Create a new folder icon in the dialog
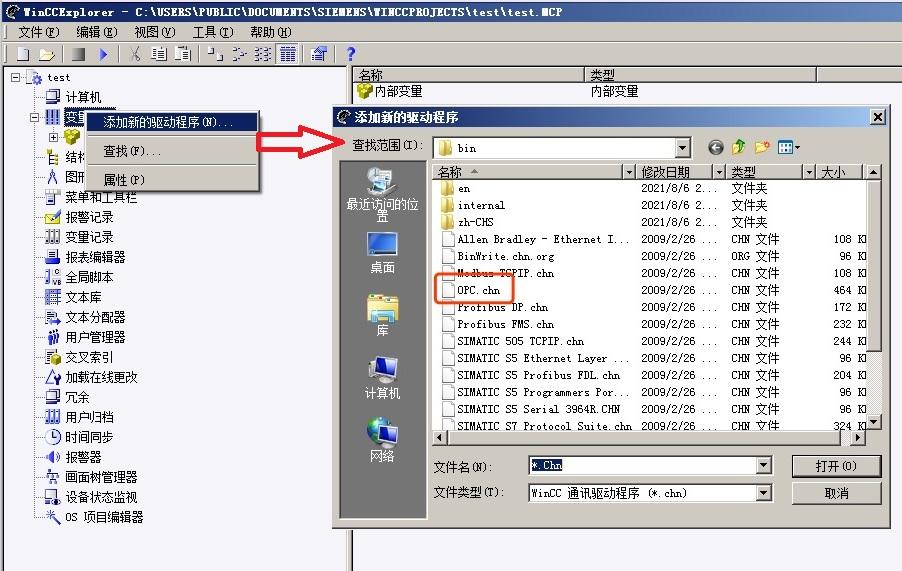Screen dimensions: 902x571 (x=762, y=147)
